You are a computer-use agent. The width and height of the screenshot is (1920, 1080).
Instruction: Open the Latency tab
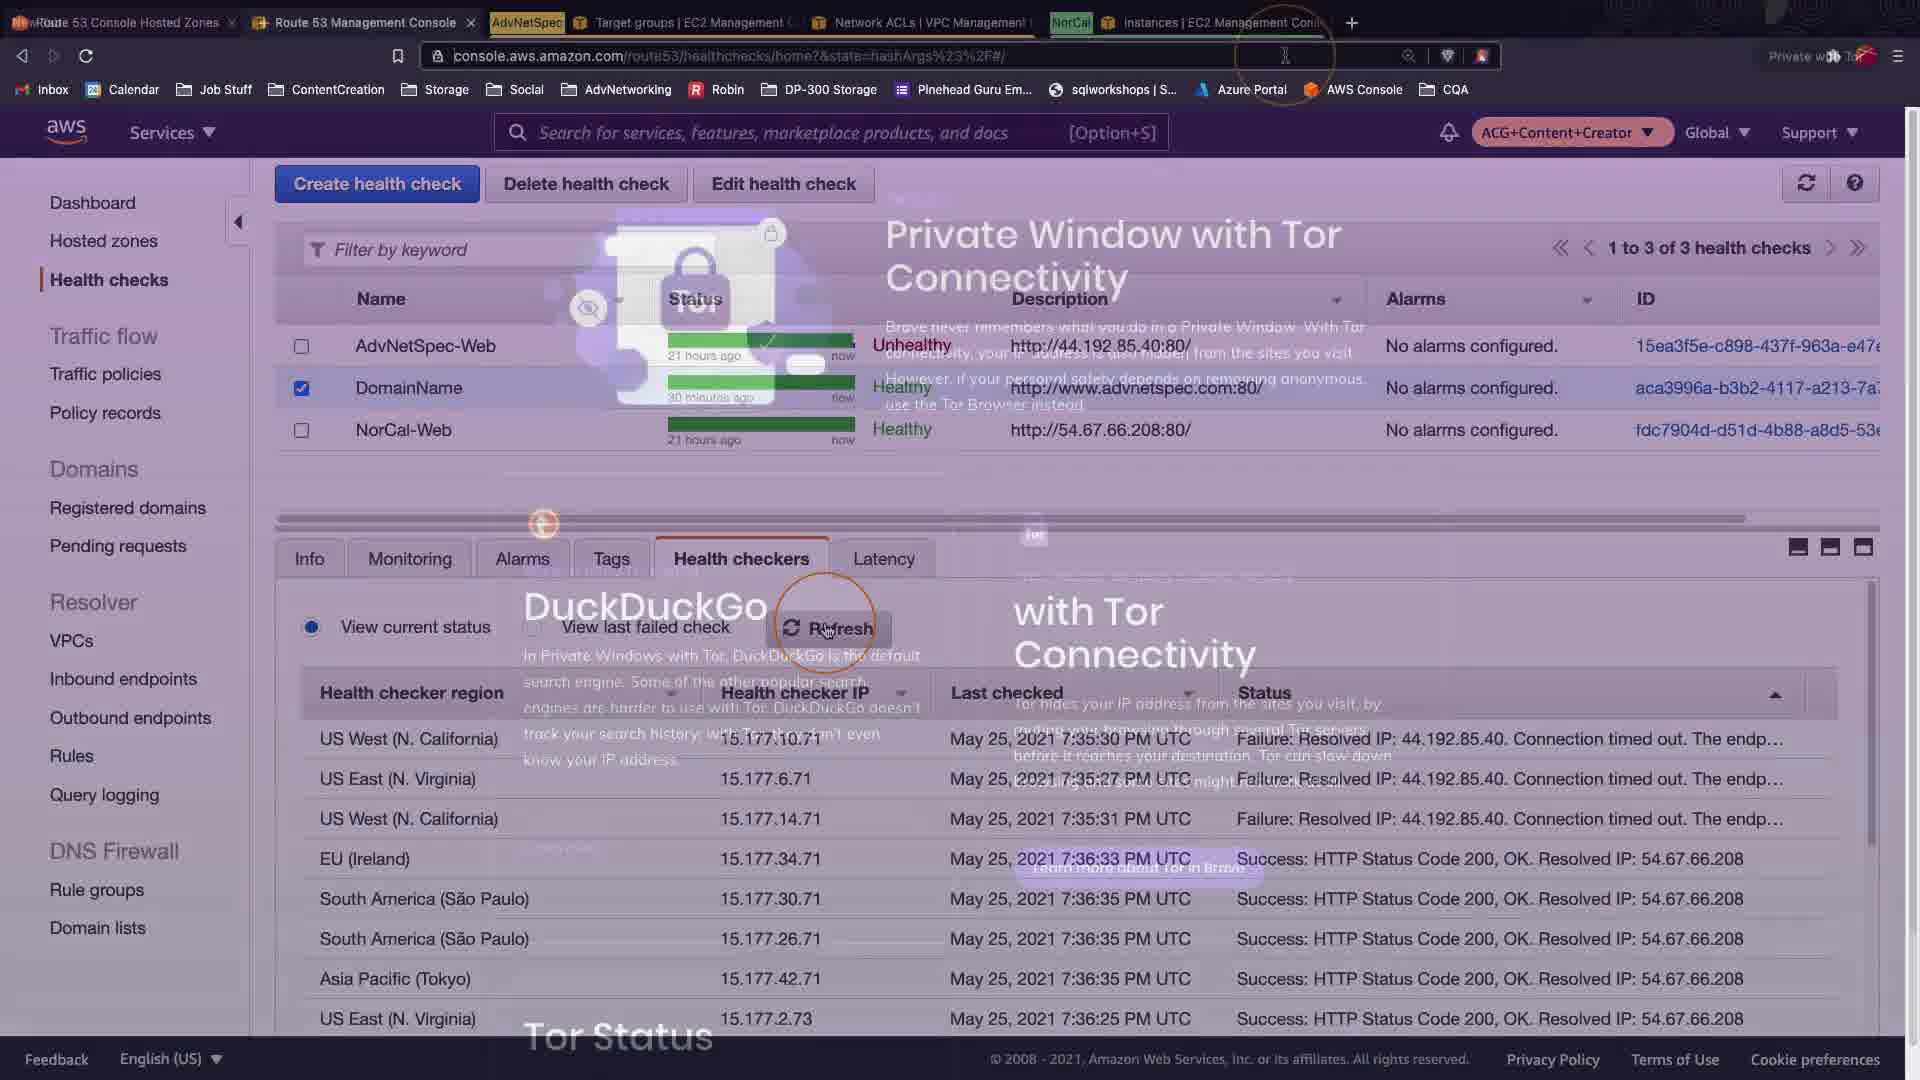coord(883,559)
